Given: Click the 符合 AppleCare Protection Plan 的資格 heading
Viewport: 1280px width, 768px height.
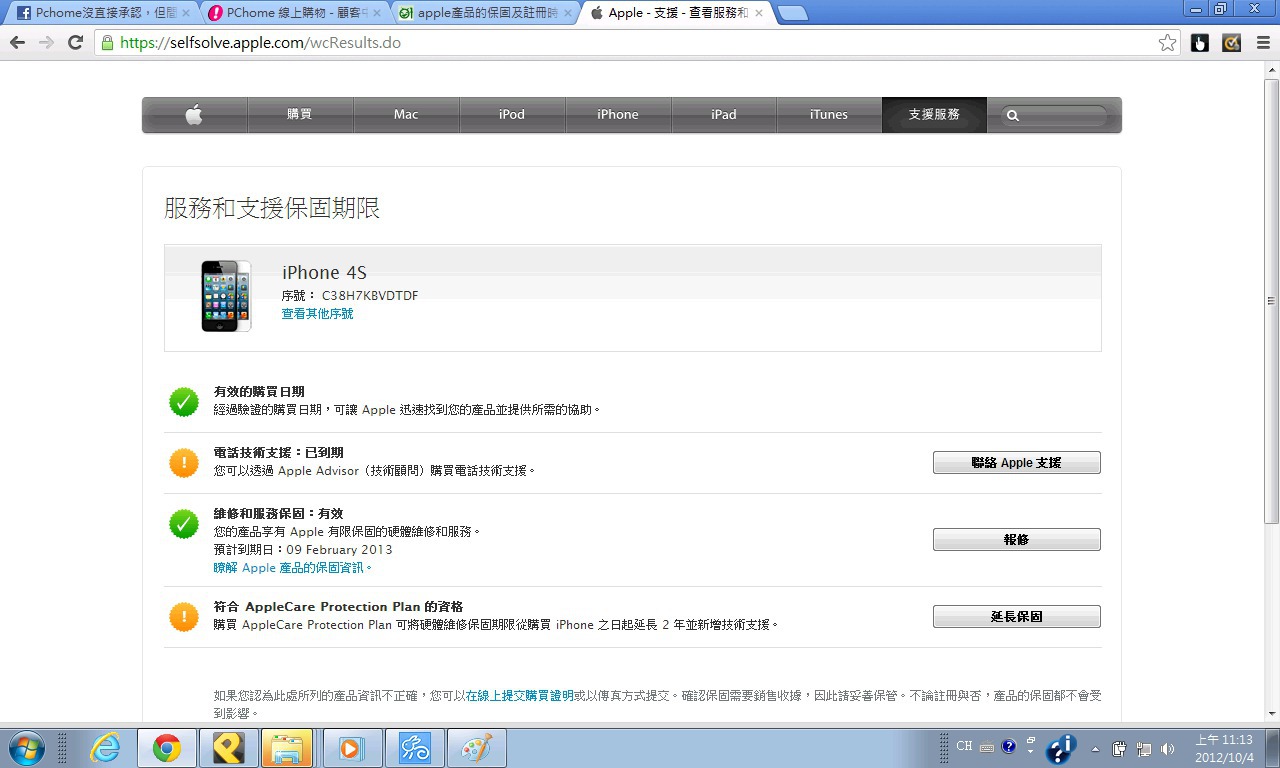Looking at the screenshot, I should [339, 607].
